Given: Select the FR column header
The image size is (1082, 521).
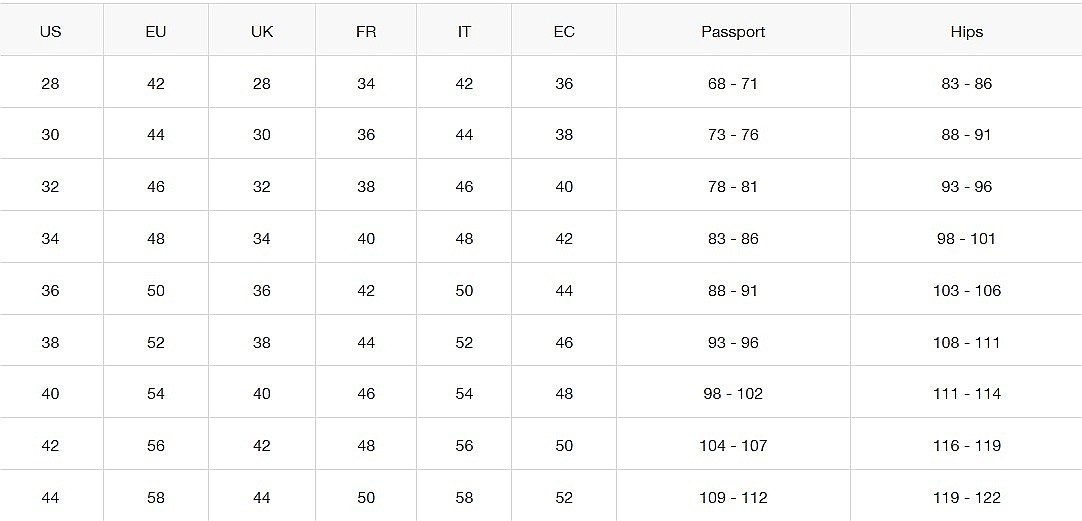Looking at the screenshot, I should click(366, 32).
